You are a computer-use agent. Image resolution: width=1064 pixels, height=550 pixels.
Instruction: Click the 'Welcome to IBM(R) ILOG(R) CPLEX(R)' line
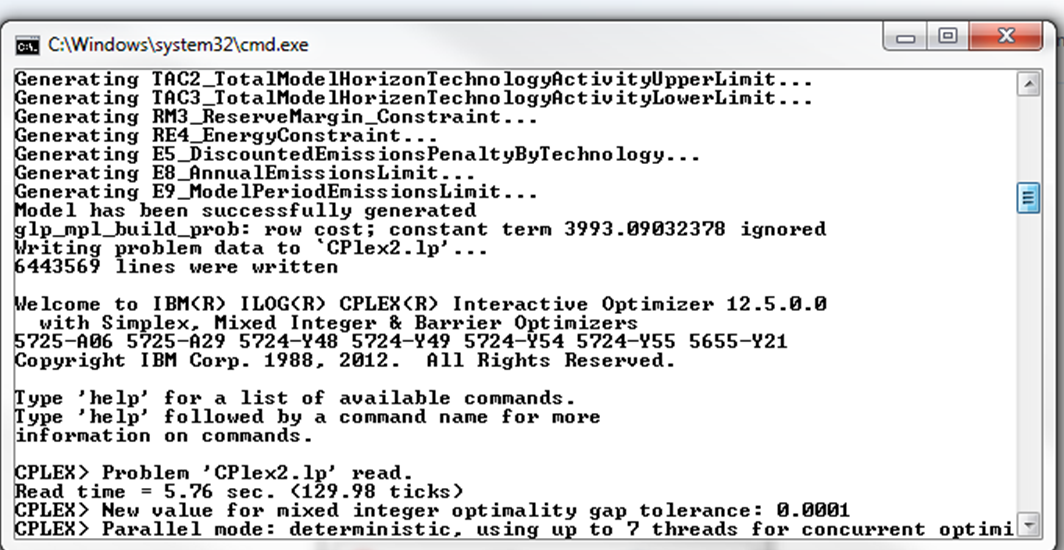coord(421,305)
